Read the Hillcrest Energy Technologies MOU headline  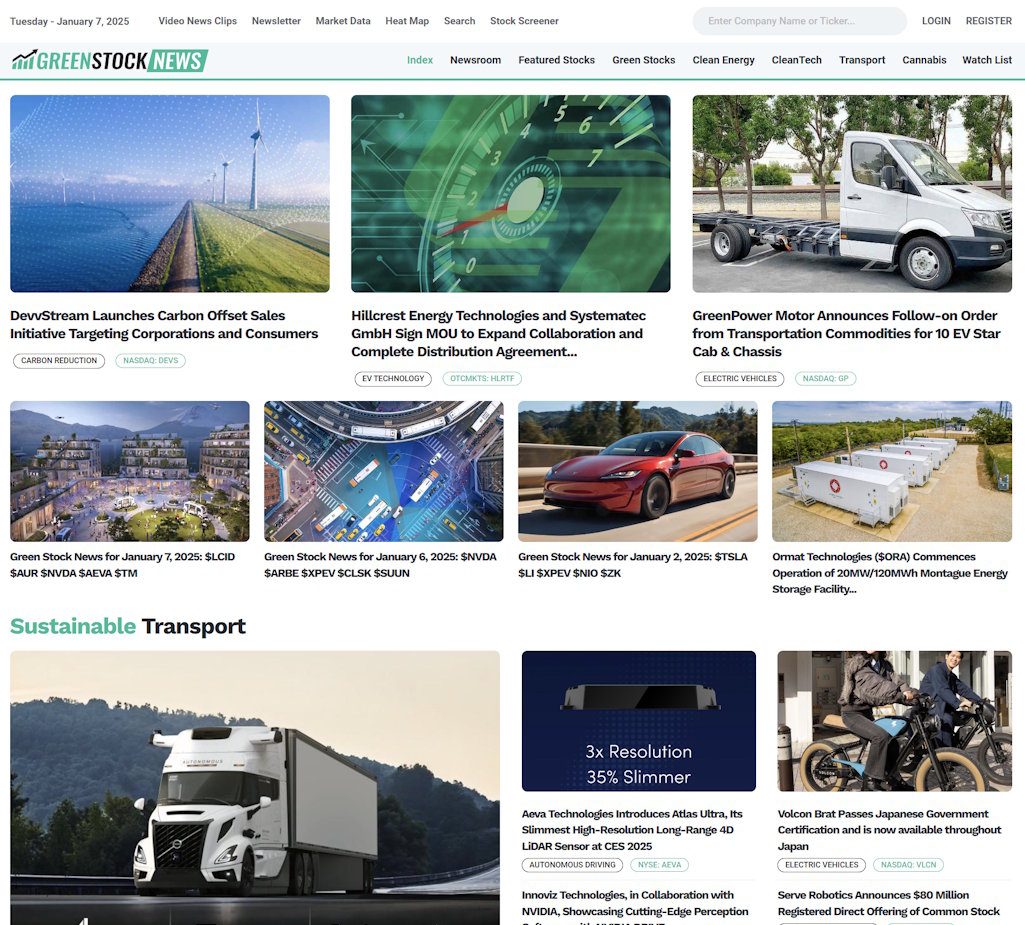click(x=498, y=333)
